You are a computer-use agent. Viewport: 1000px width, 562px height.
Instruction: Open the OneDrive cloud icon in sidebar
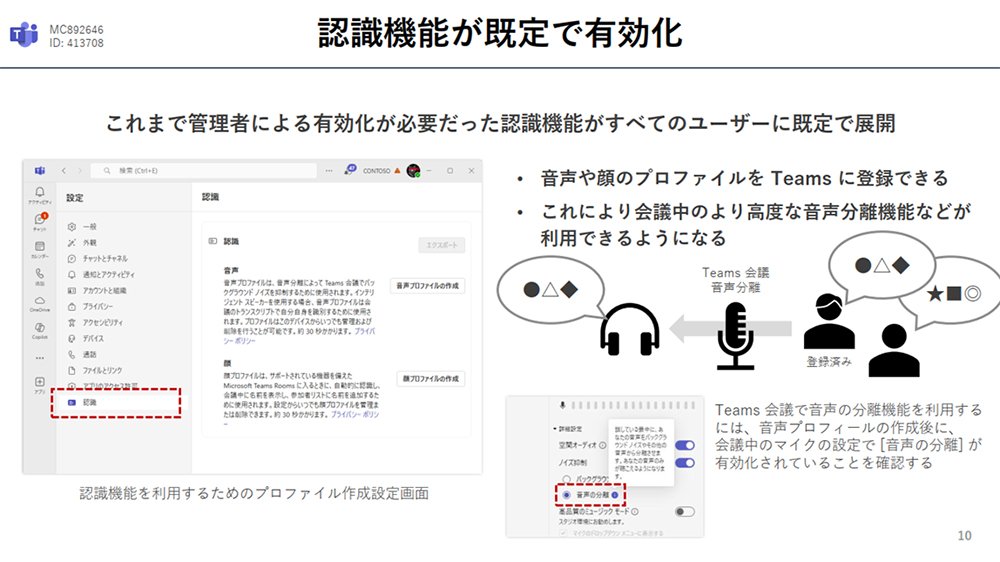coord(40,302)
